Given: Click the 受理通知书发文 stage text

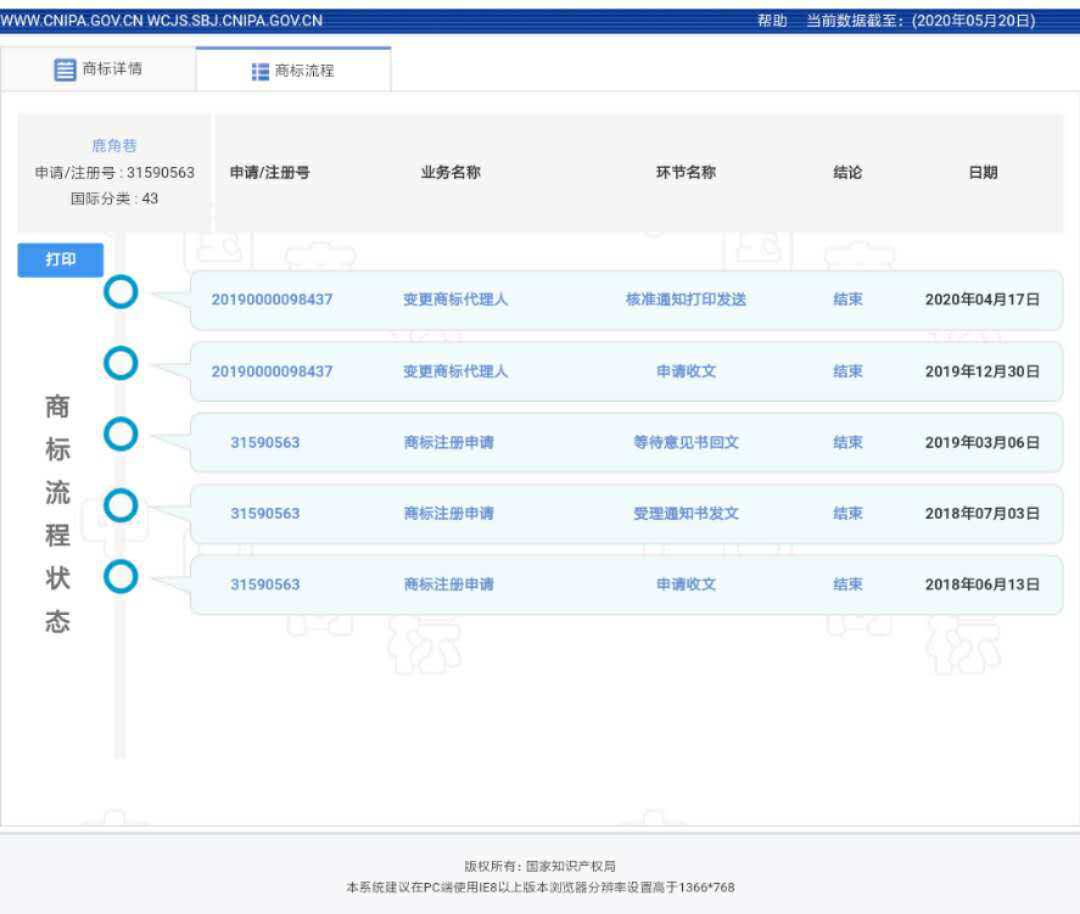Looking at the screenshot, I should (x=686, y=513).
